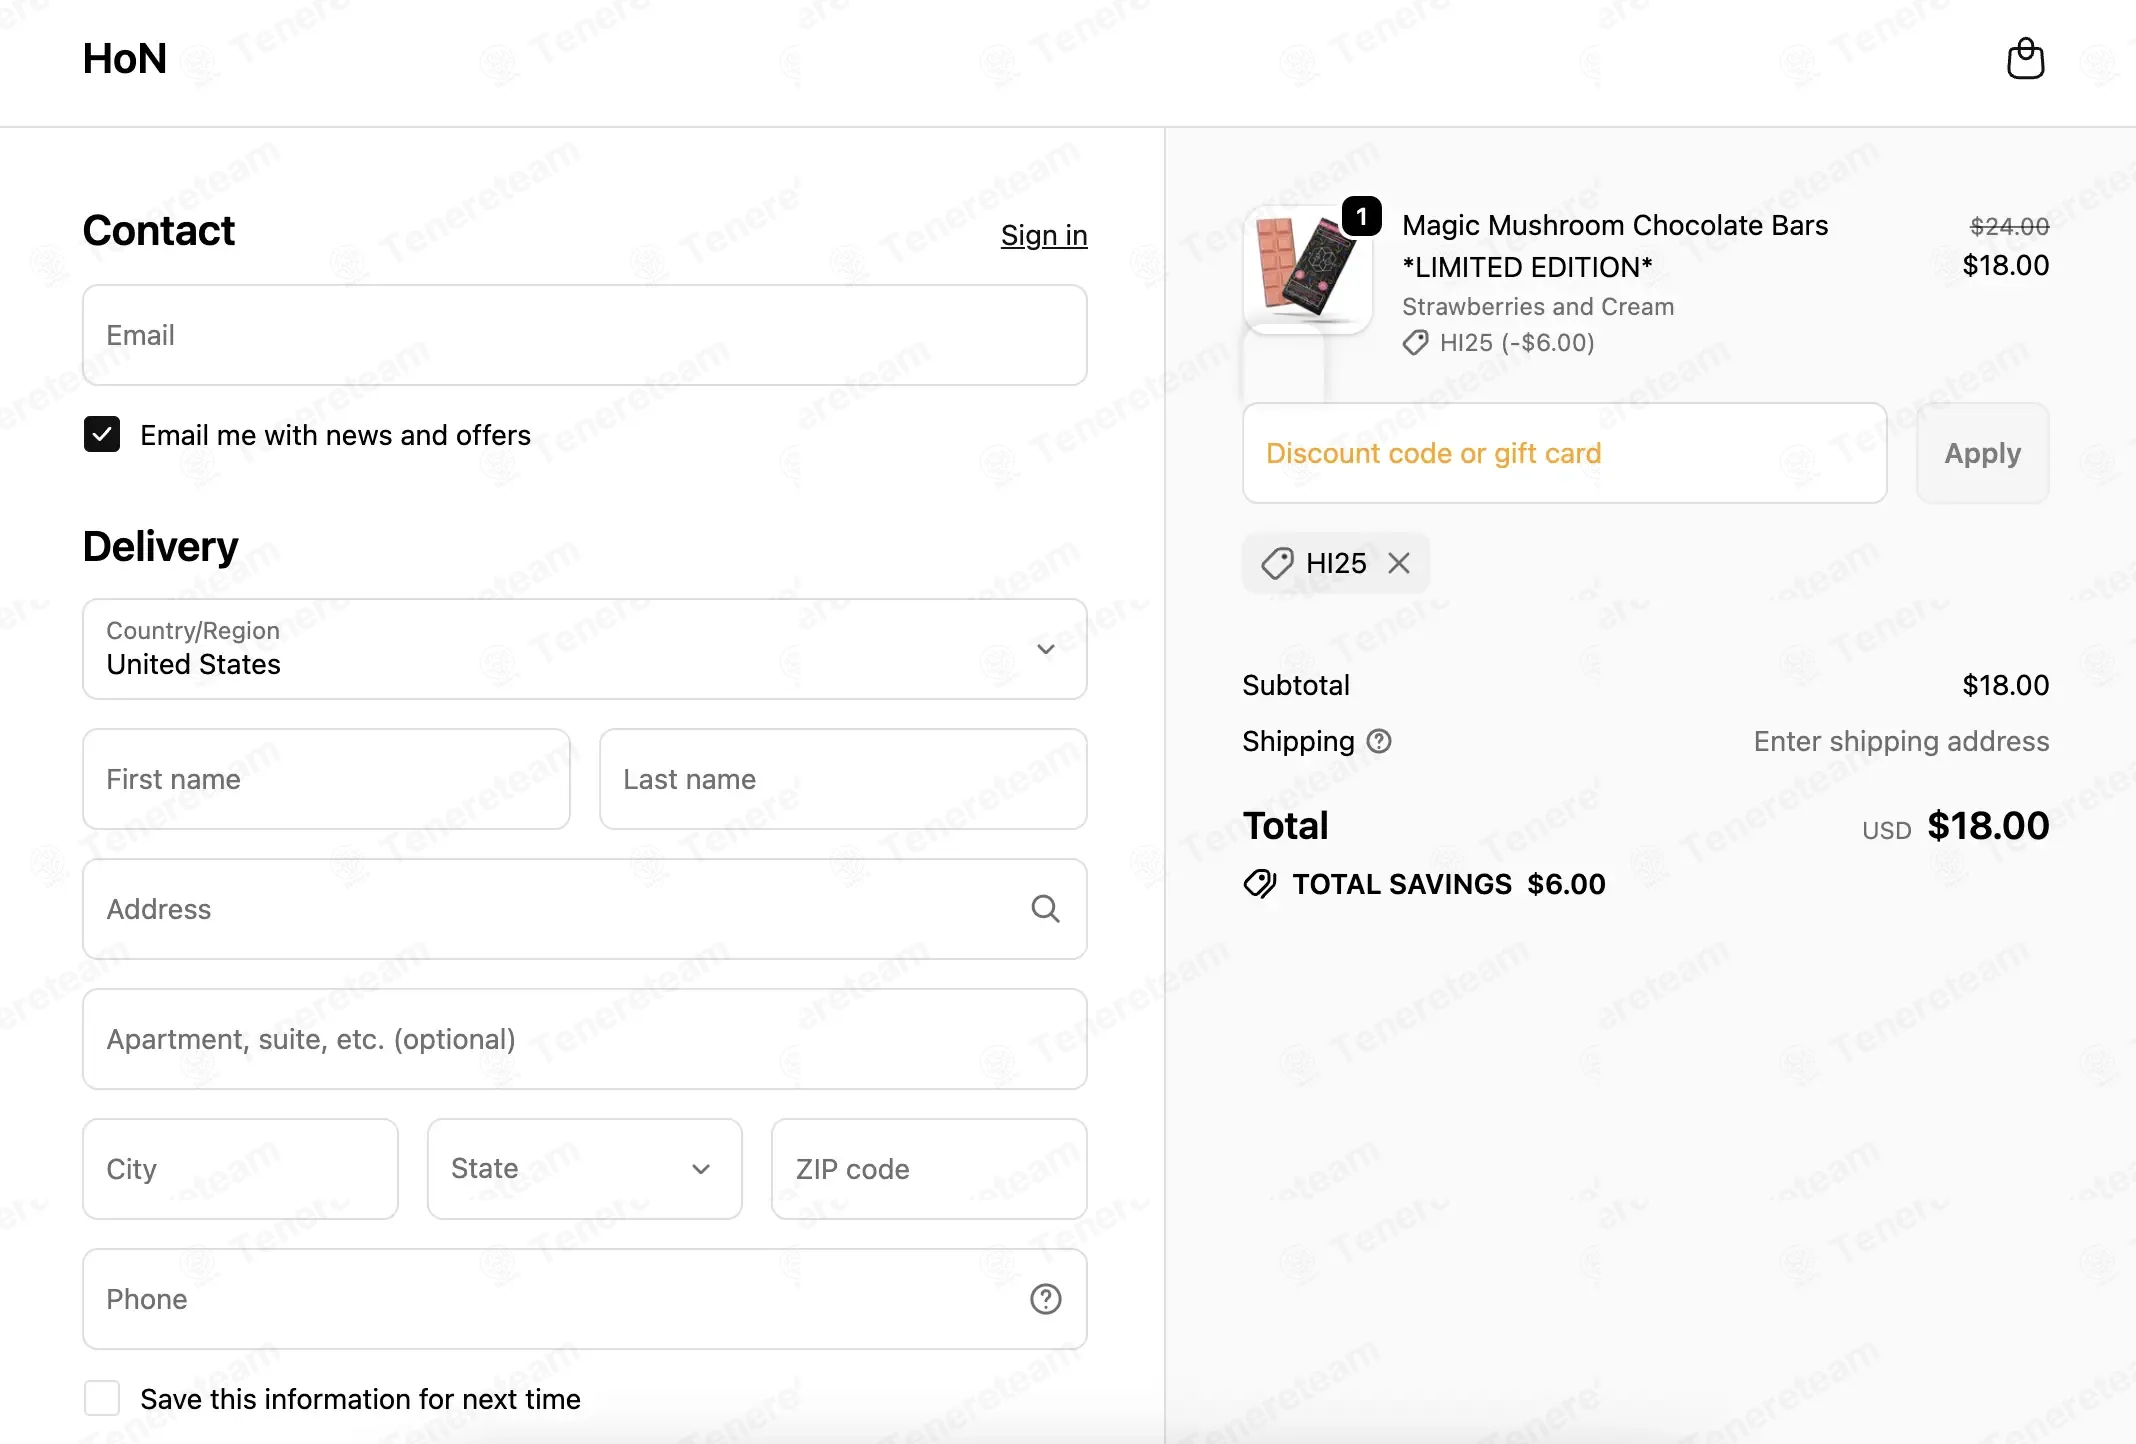Click the Magic Mushroom Chocolate Bars title
2136x1444 pixels.
[1615, 246]
